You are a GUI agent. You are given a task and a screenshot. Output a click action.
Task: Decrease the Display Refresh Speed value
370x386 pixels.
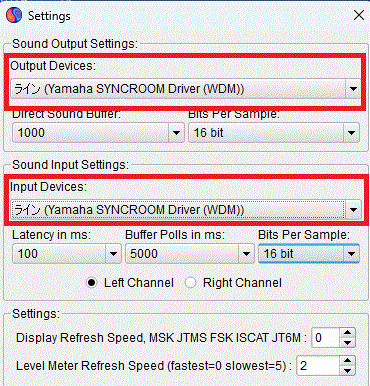(x=347, y=343)
